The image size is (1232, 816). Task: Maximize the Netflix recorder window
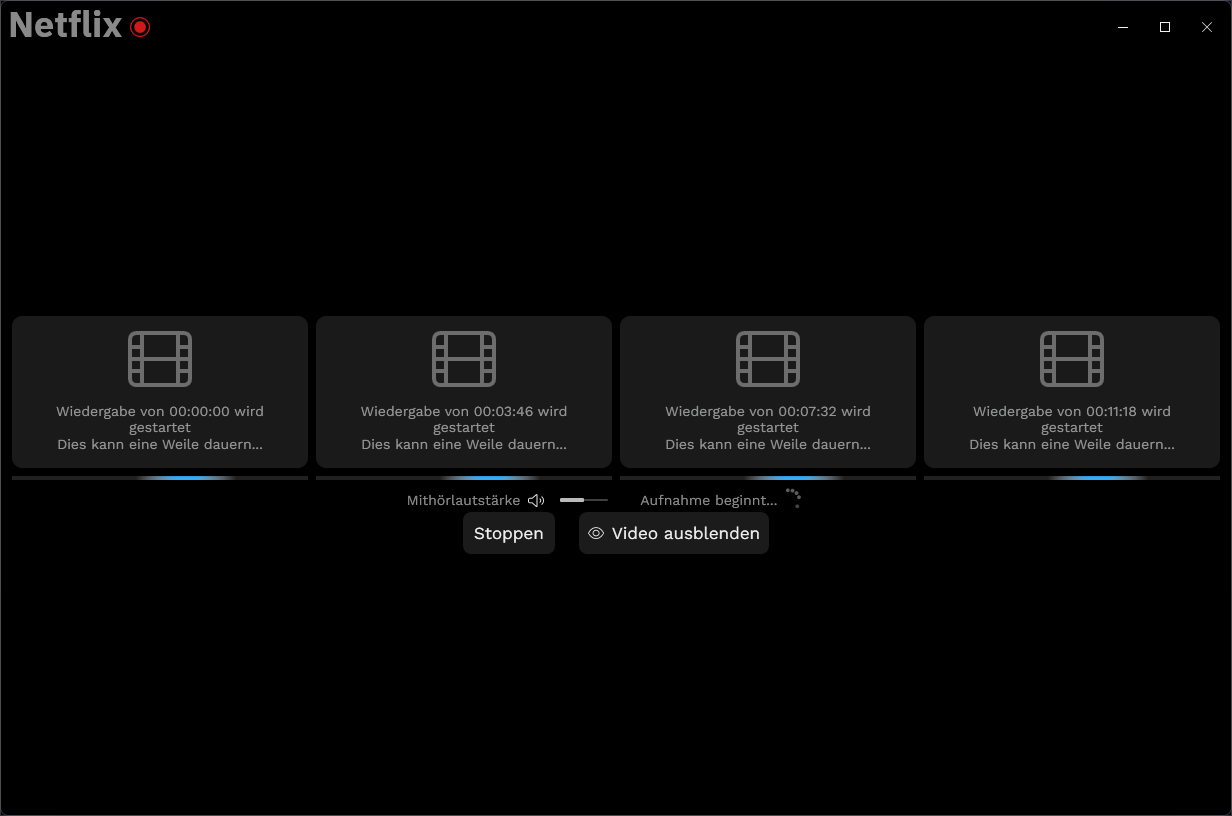point(1165,27)
